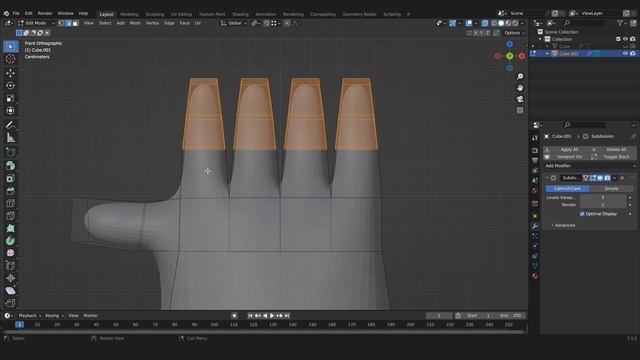Image resolution: width=640 pixels, height=360 pixels.
Task: Open the Vertex menu
Action: coord(152,23)
